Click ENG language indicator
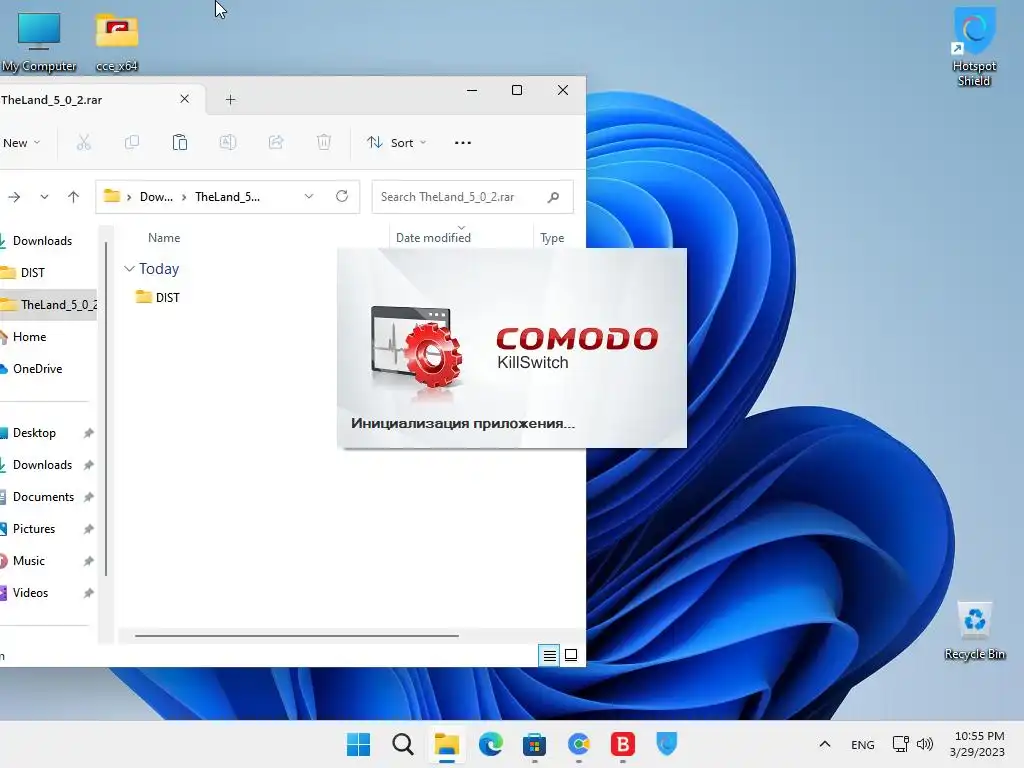Image resolution: width=1024 pixels, height=768 pixels. click(x=863, y=744)
